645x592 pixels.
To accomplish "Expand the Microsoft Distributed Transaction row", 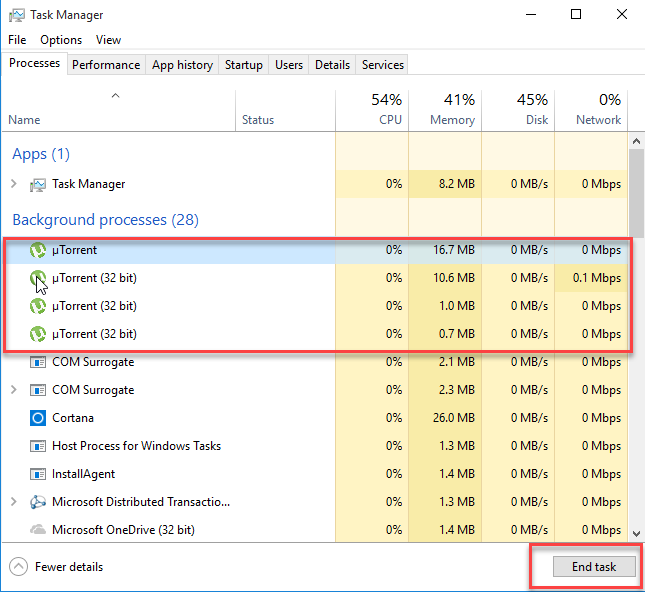I will click(14, 501).
